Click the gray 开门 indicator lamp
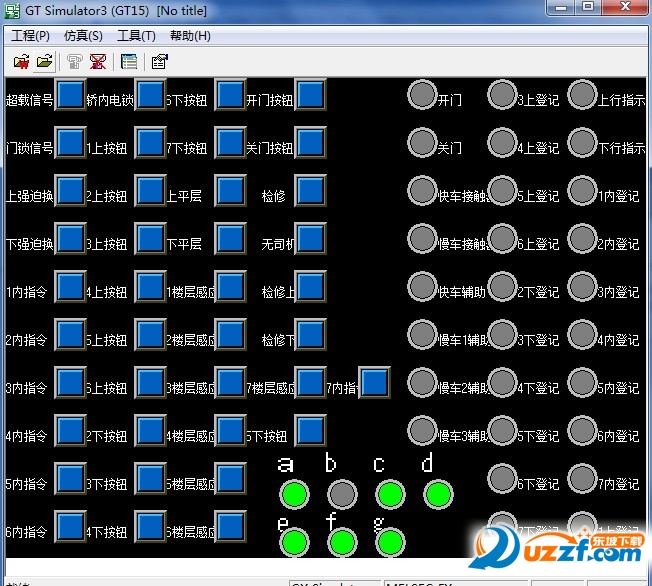 click(422, 95)
